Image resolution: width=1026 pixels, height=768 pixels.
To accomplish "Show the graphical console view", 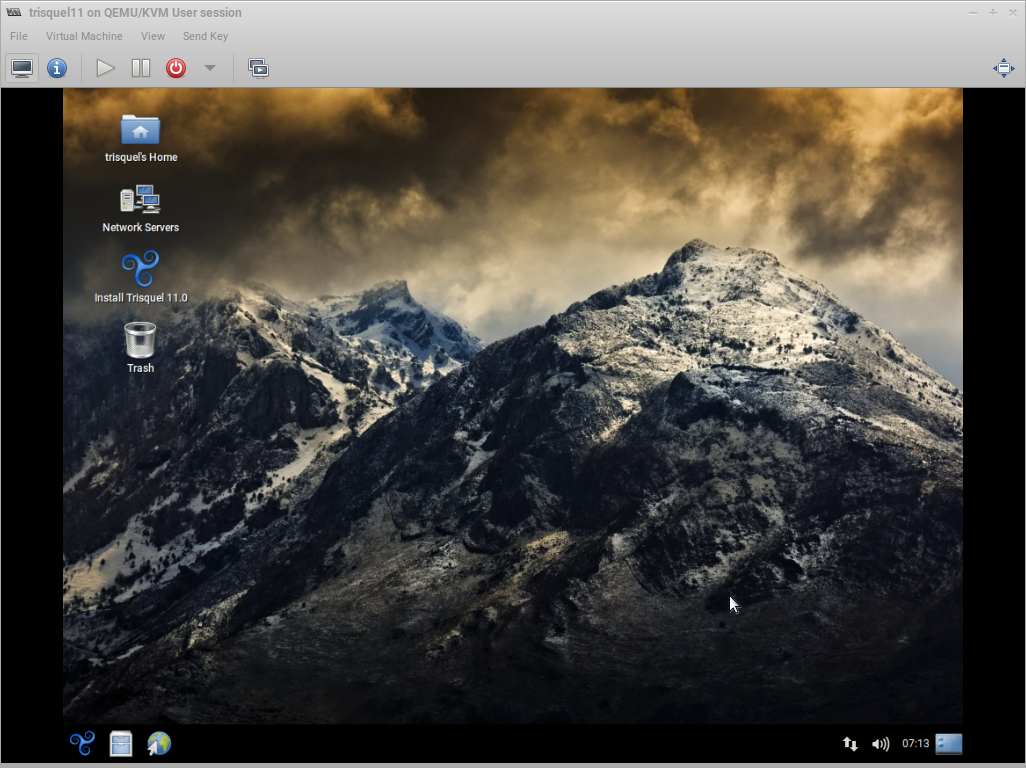I will [22, 68].
